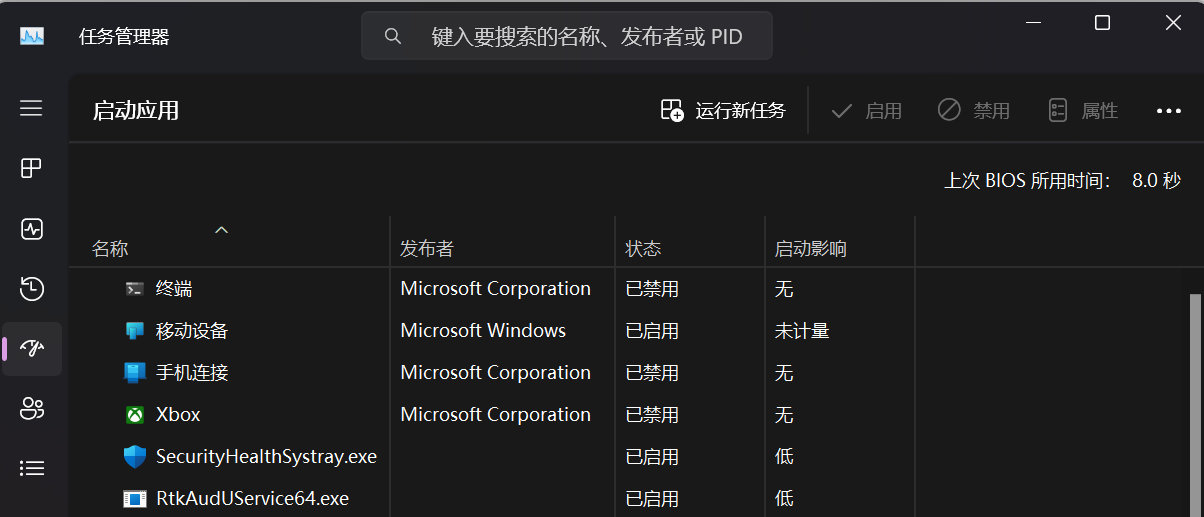Click the 禁用 disable button

(x=973, y=110)
